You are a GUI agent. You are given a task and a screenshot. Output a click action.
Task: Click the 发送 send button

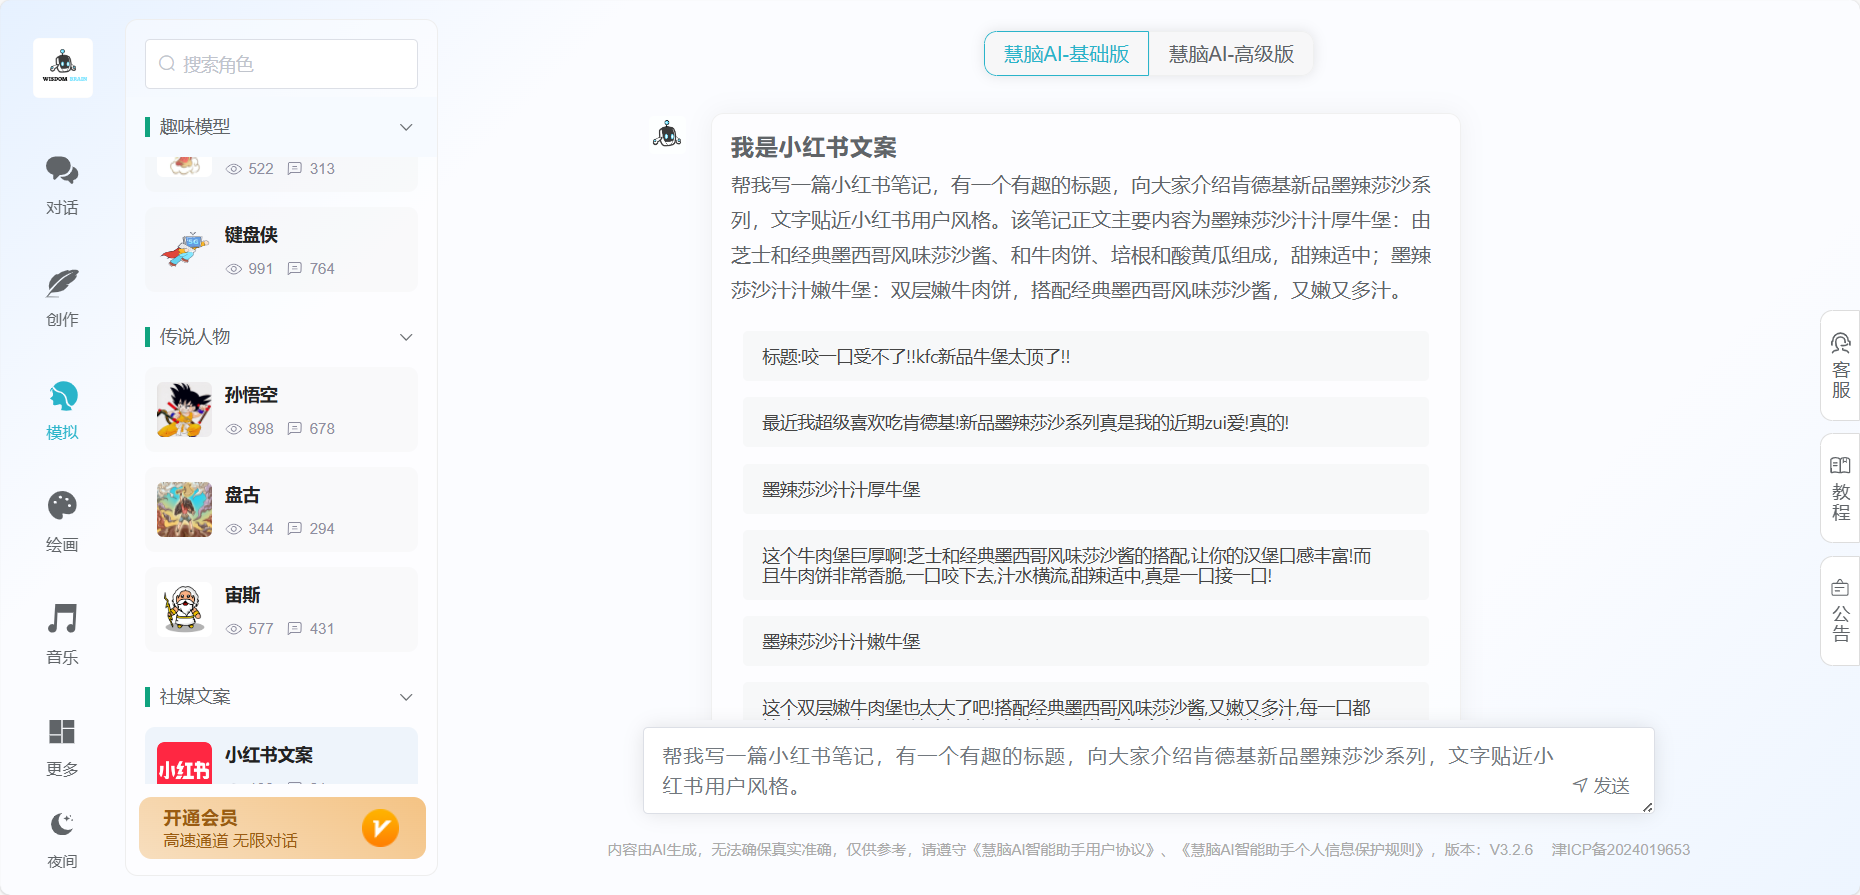click(x=1601, y=786)
